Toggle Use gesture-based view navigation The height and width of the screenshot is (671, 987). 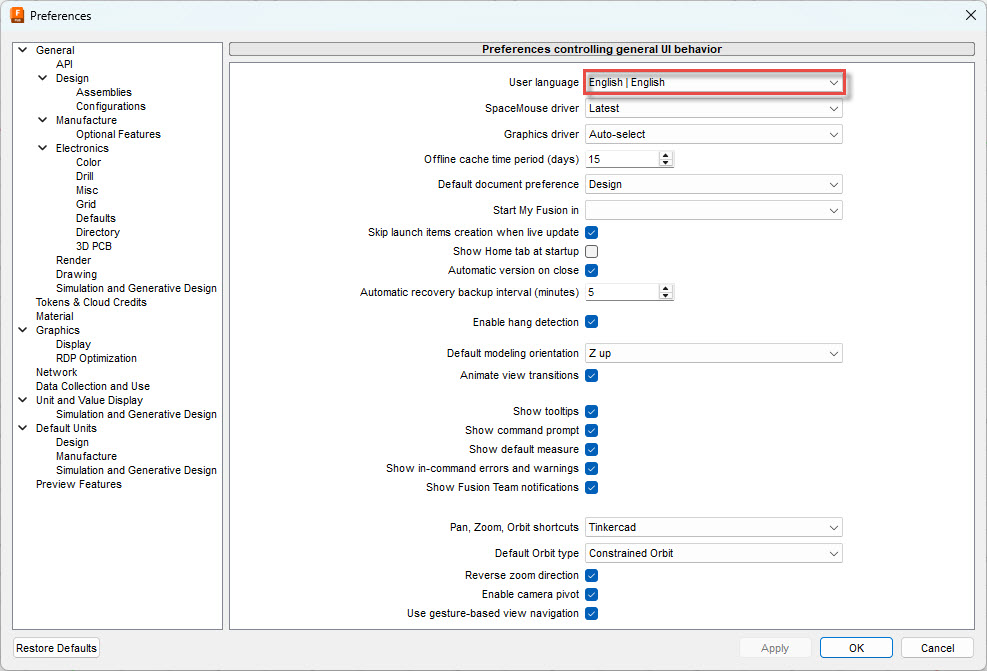591,613
